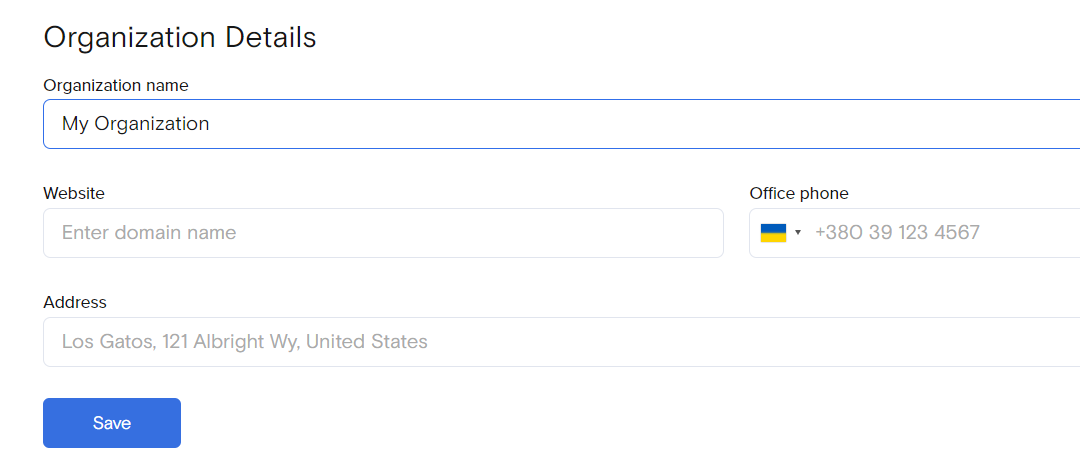Click the "Office phone" label text
1080x471 pixels.
point(799,193)
